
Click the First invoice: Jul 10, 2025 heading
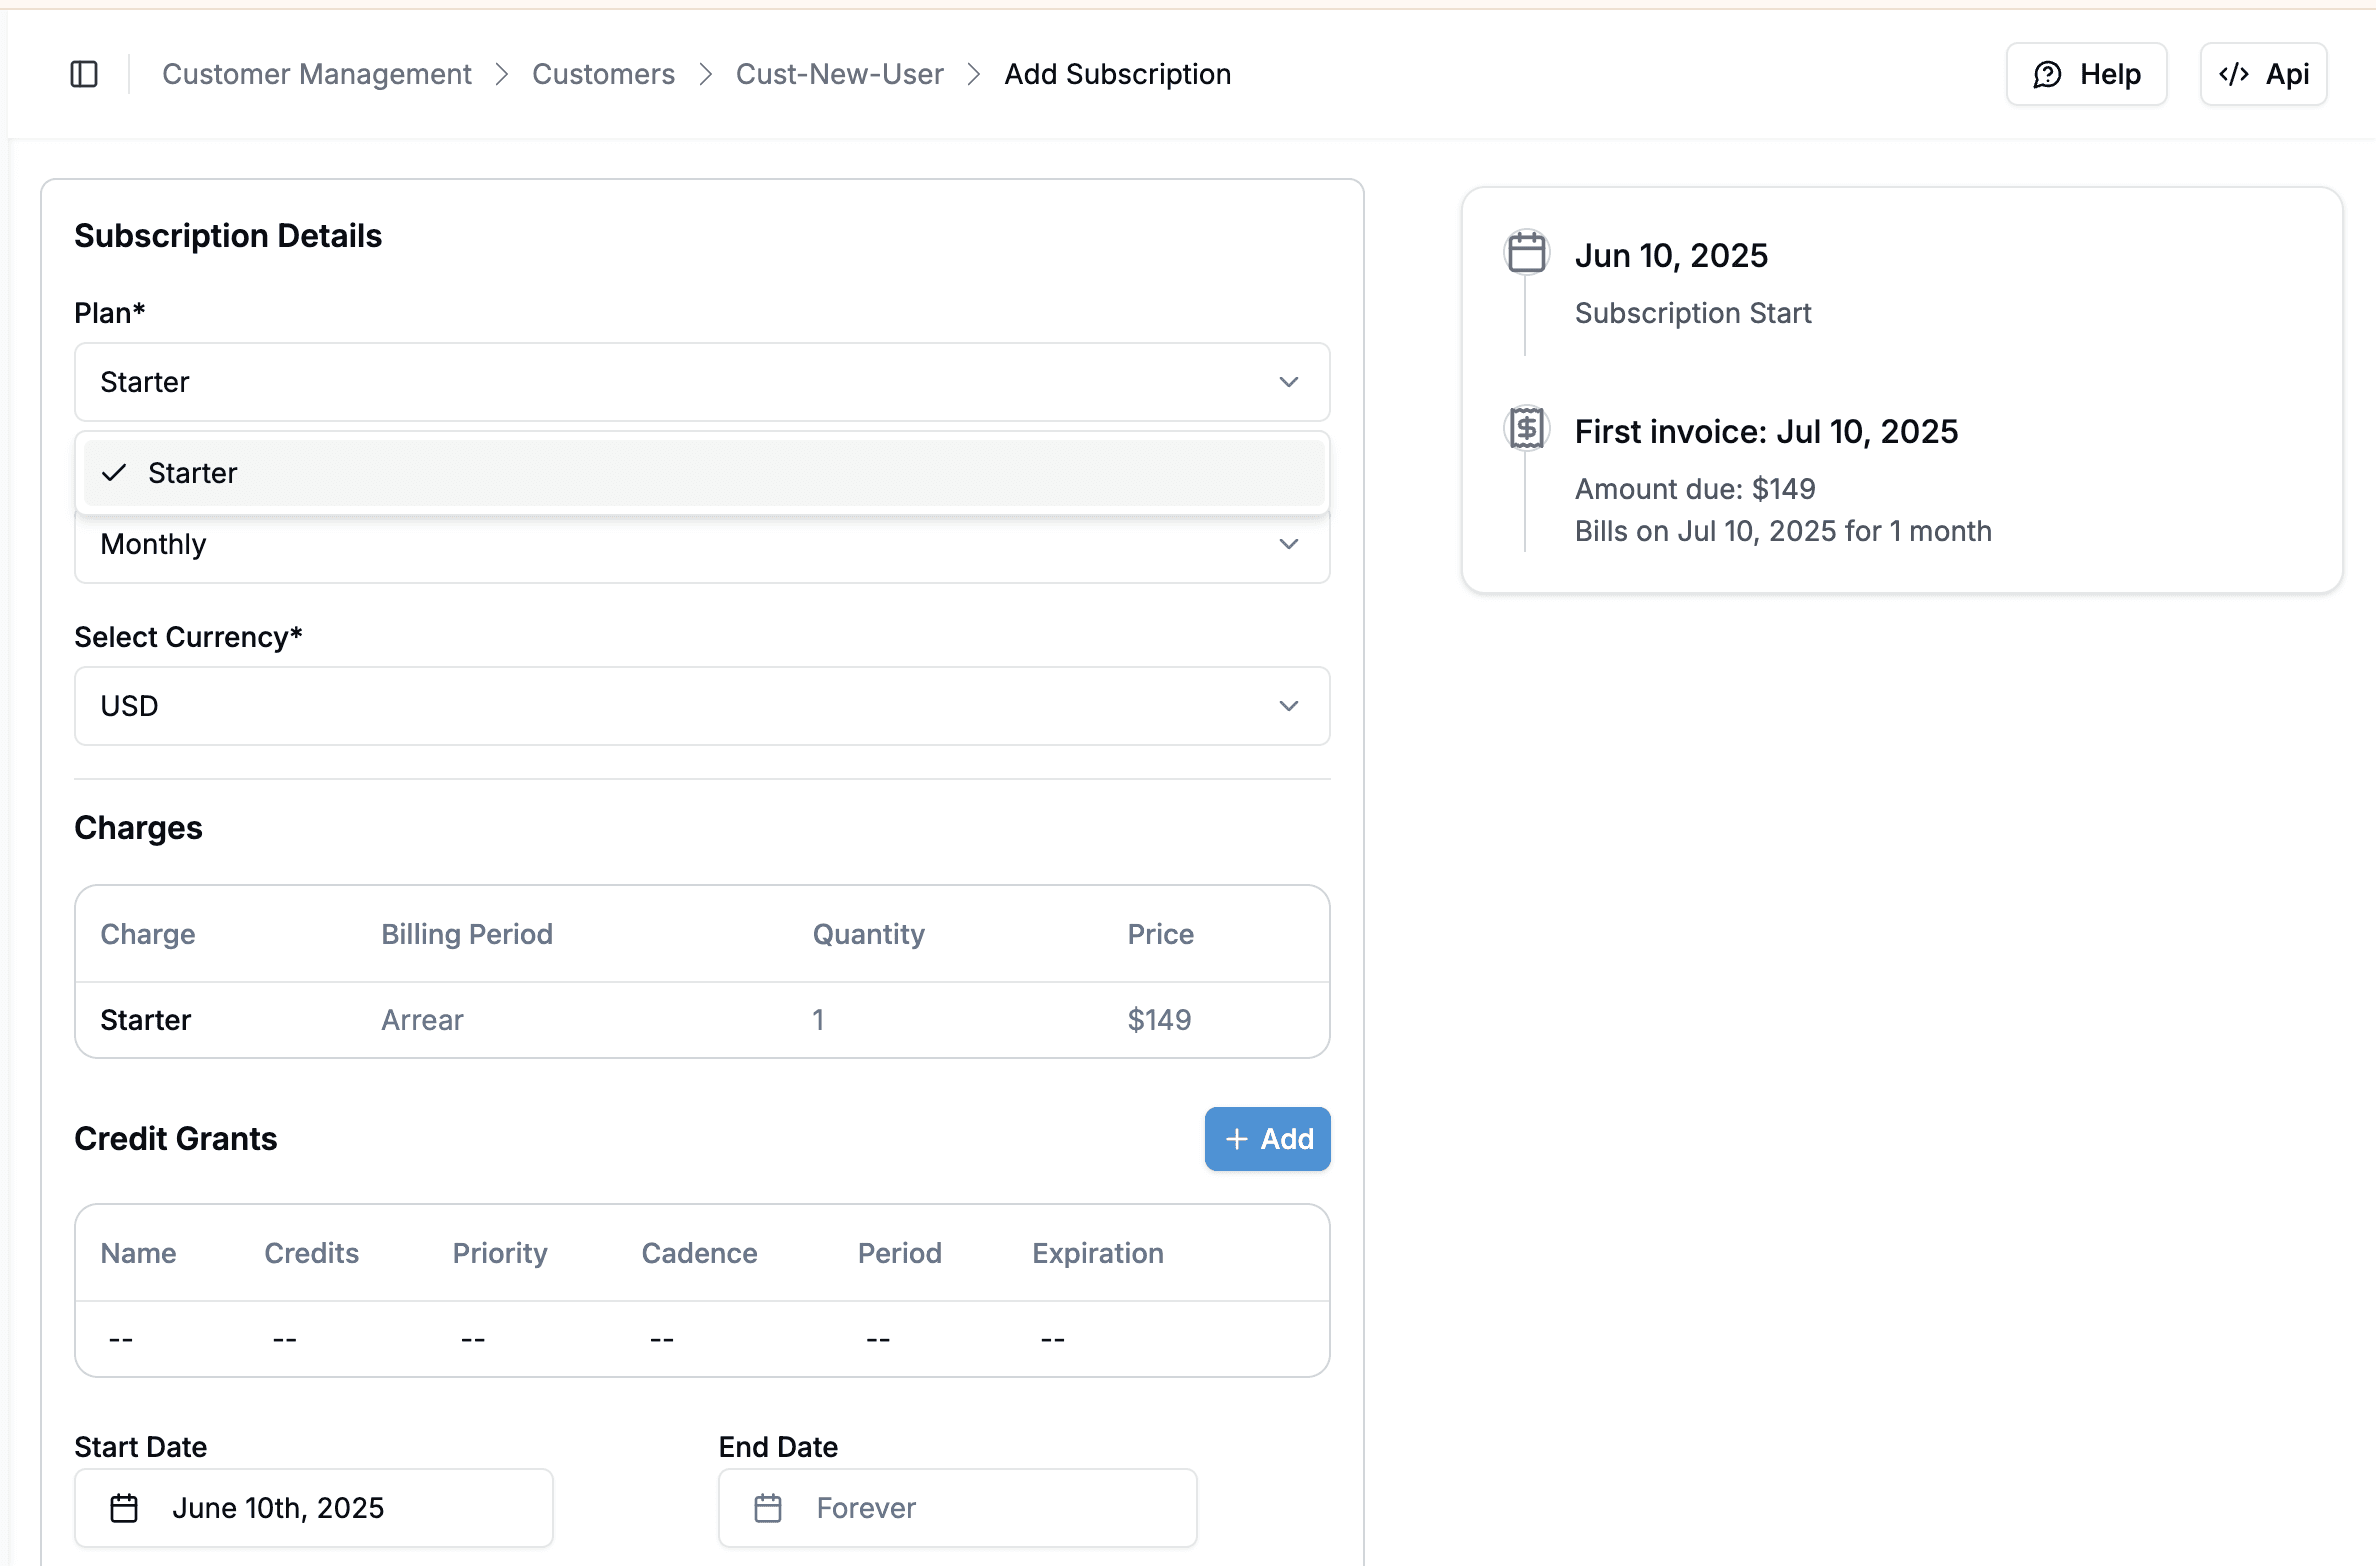click(x=1766, y=432)
